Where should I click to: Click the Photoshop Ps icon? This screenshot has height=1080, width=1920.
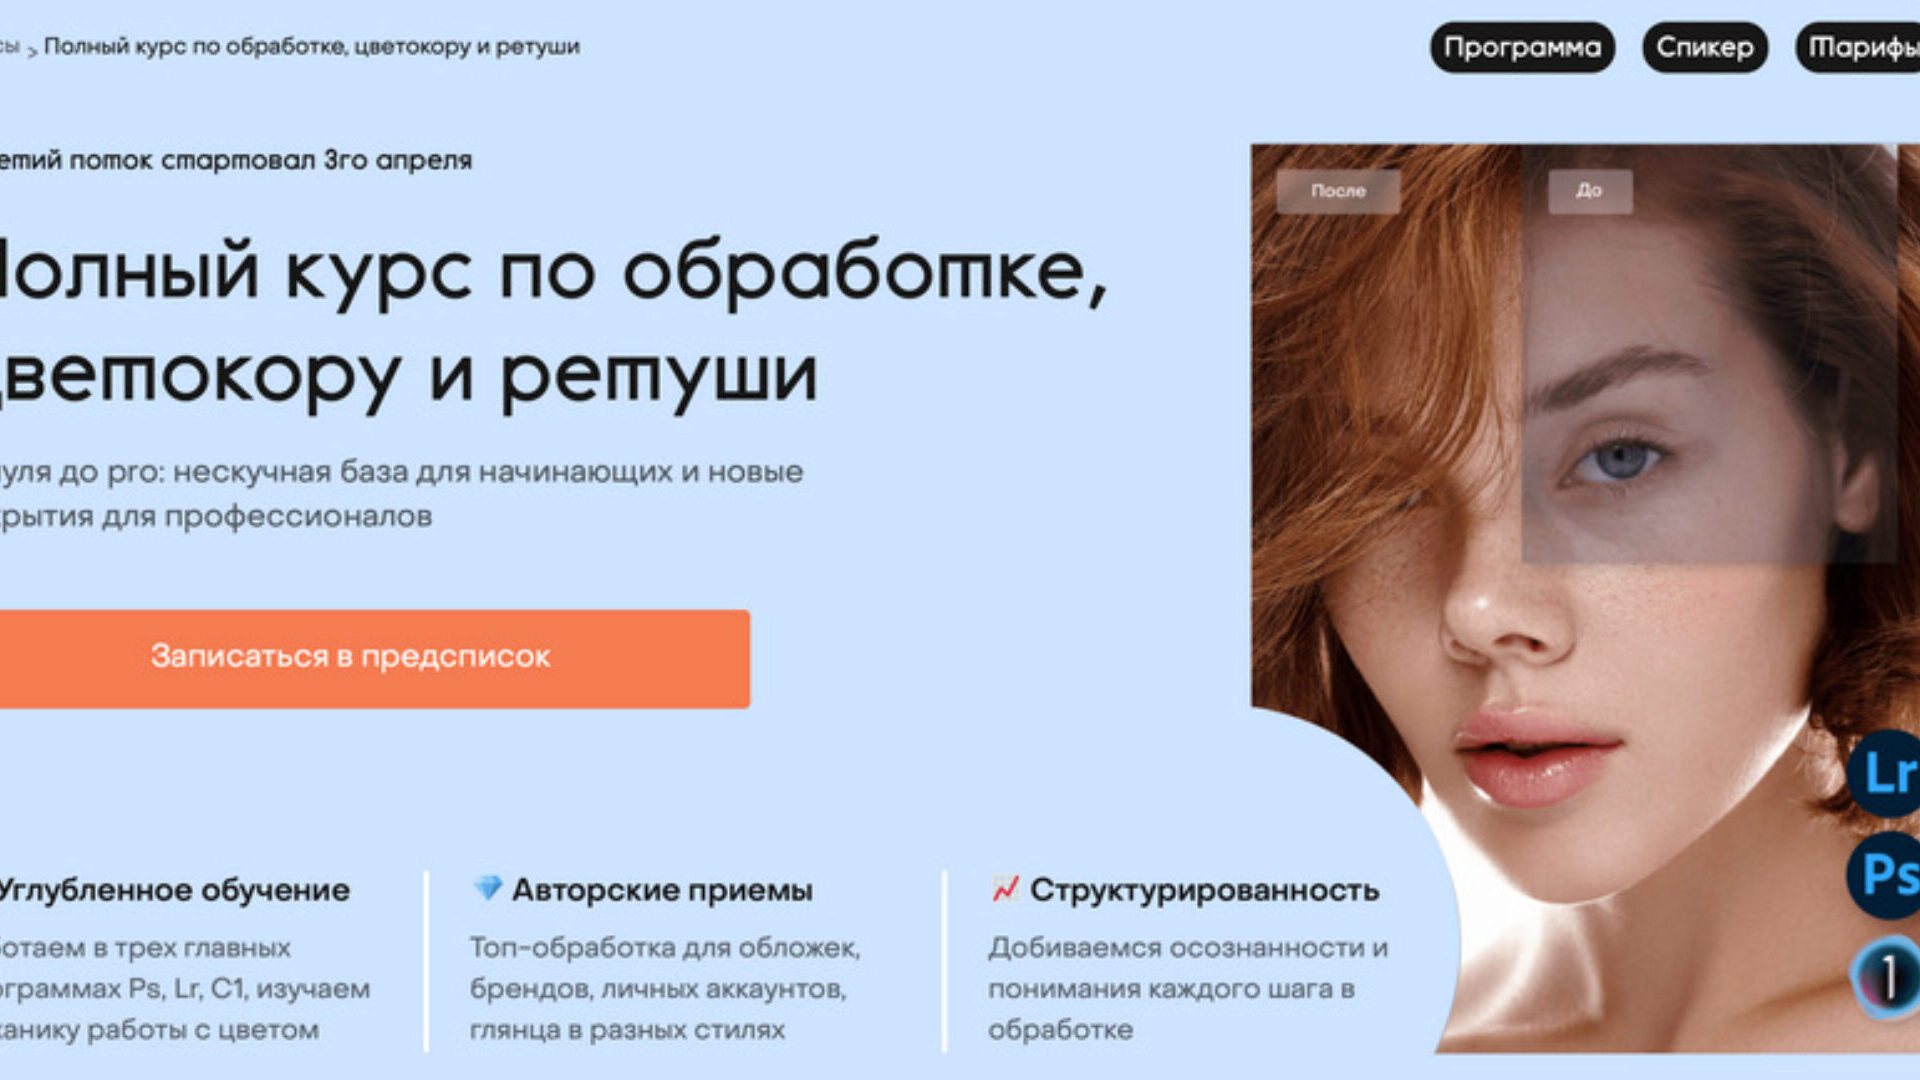1884,875
